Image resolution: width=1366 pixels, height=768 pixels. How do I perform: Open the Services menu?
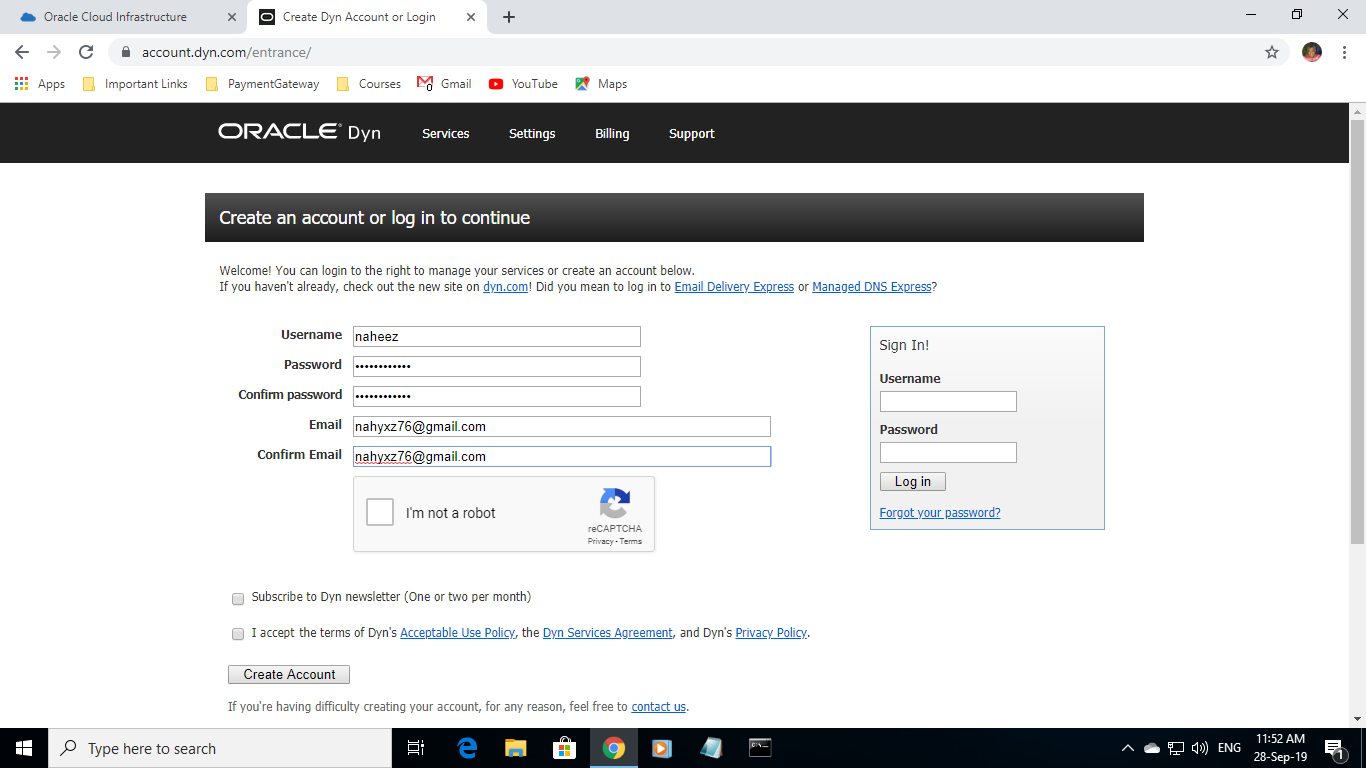click(x=446, y=133)
